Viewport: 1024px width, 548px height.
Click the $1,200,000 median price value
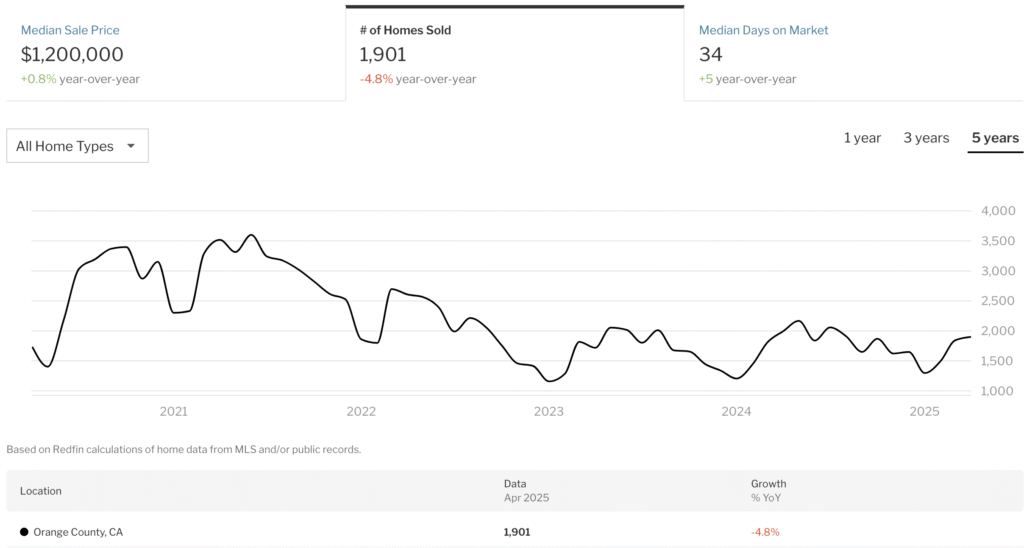(72, 55)
